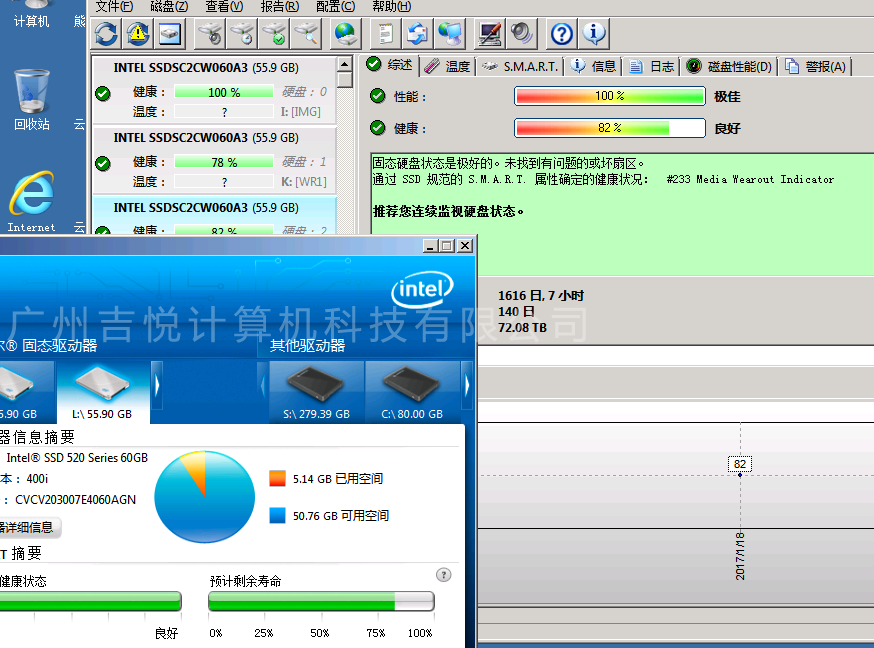This screenshot has height=648, width=874.
Task: Open the 报告(R) menu
Action: [x=280, y=6]
